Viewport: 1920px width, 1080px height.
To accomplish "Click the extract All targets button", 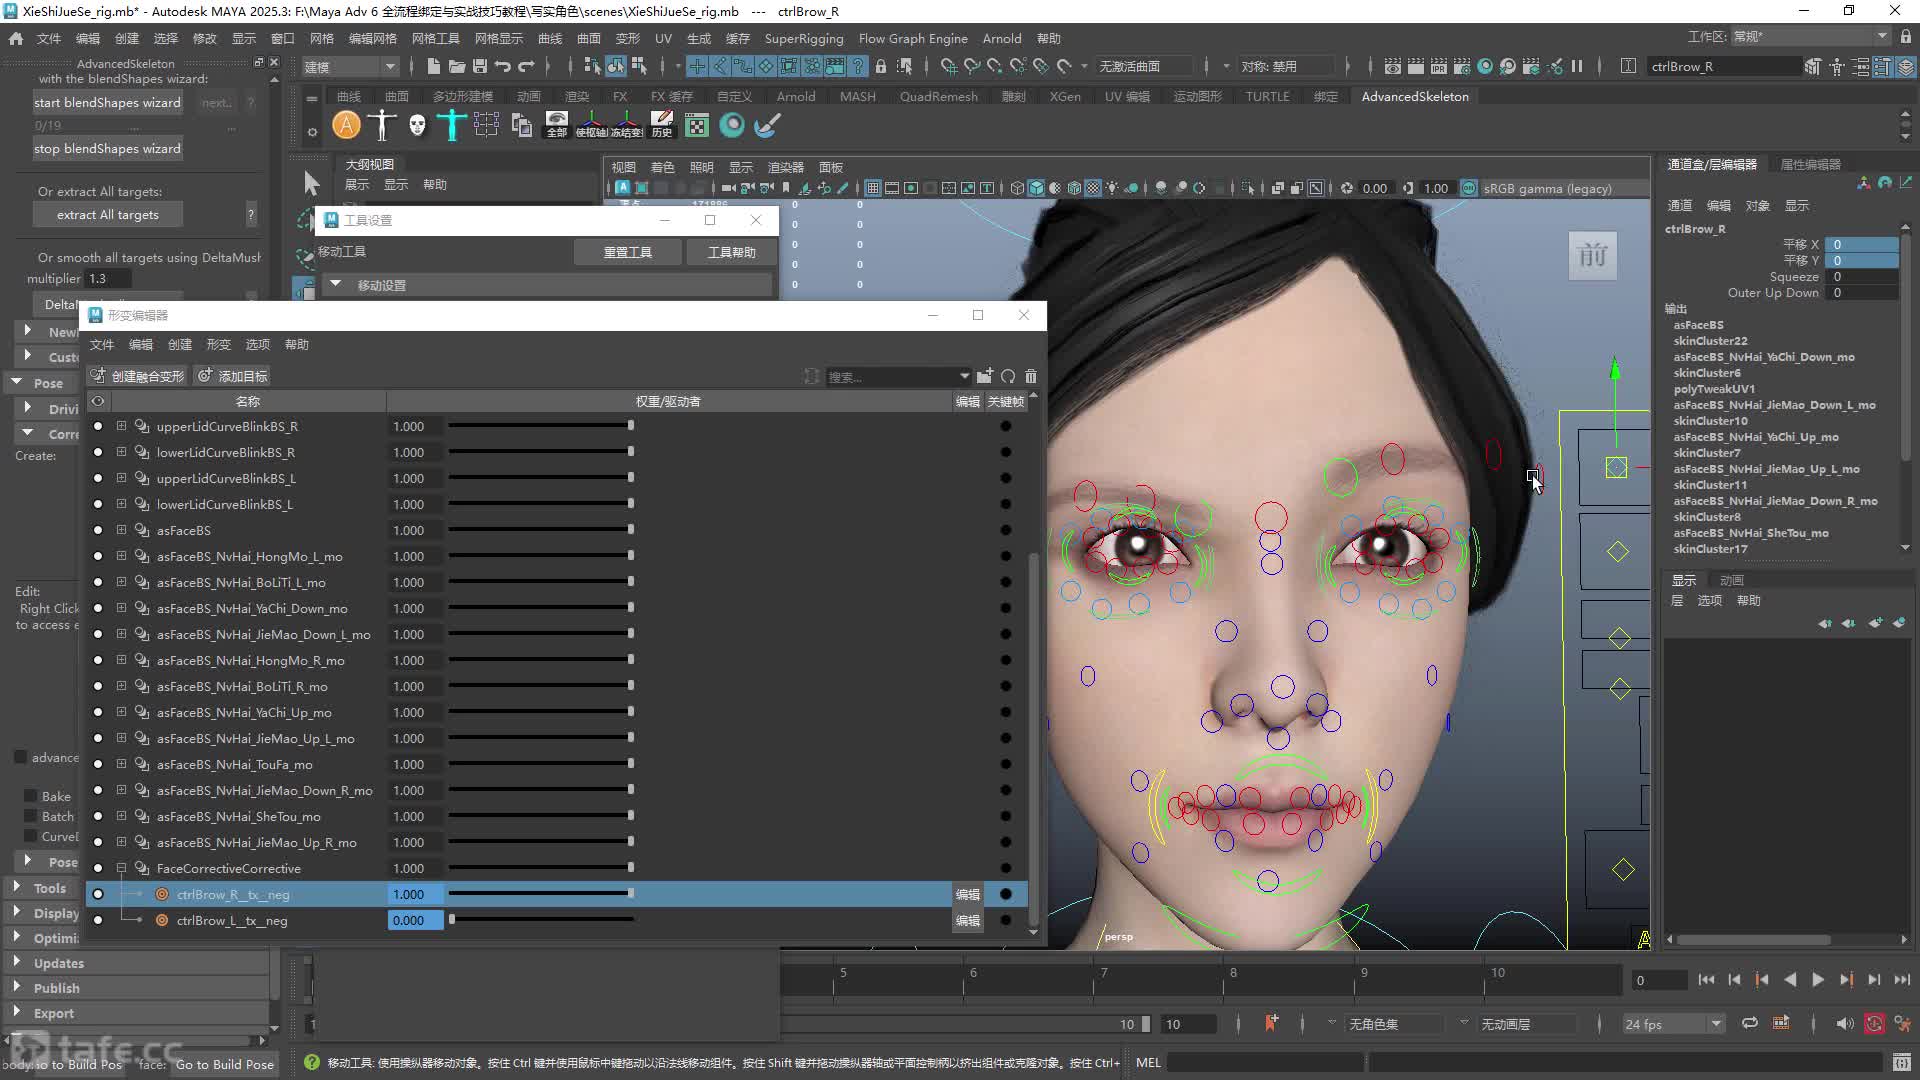I will [x=107, y=214].
